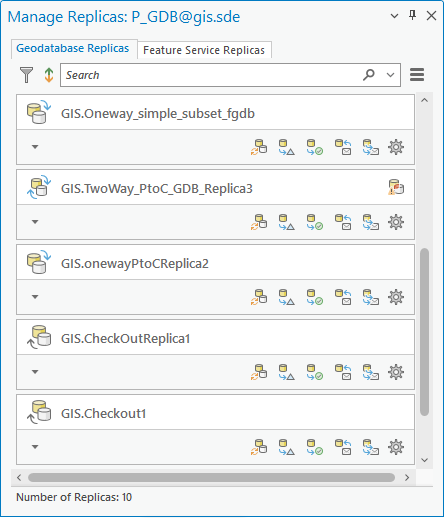Export acknowledgement message for GIS.TwoWay_PtoC_GDB_Replica3
The width and height of the screenshot is (444, 518).
pyautogui.click(x=315, y=222)
